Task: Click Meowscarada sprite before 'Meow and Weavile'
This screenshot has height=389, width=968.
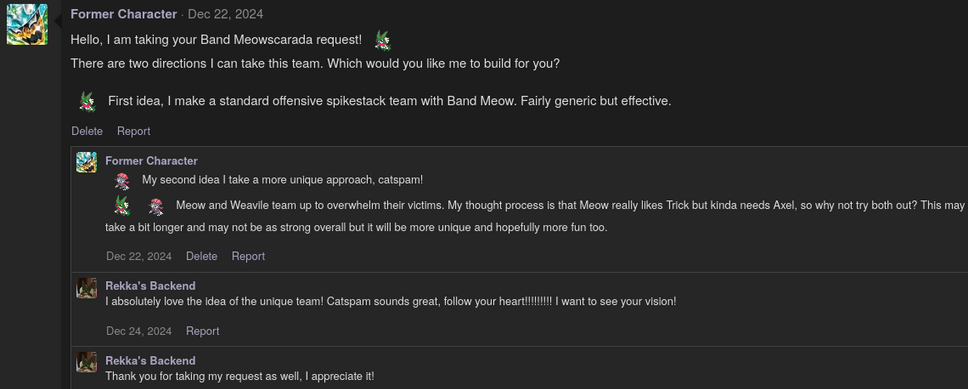Action: click(x=122, y=205)
